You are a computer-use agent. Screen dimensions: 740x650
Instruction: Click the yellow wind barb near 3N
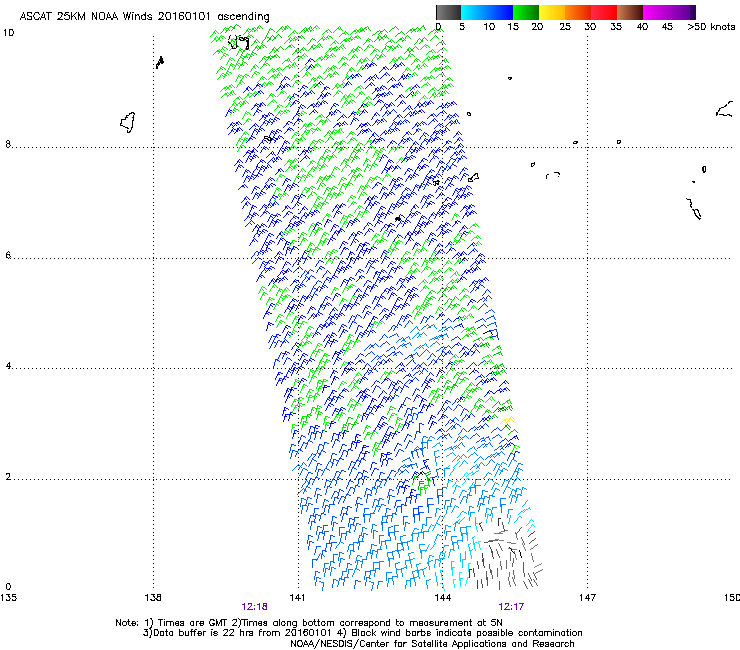[x=508, y=420]
